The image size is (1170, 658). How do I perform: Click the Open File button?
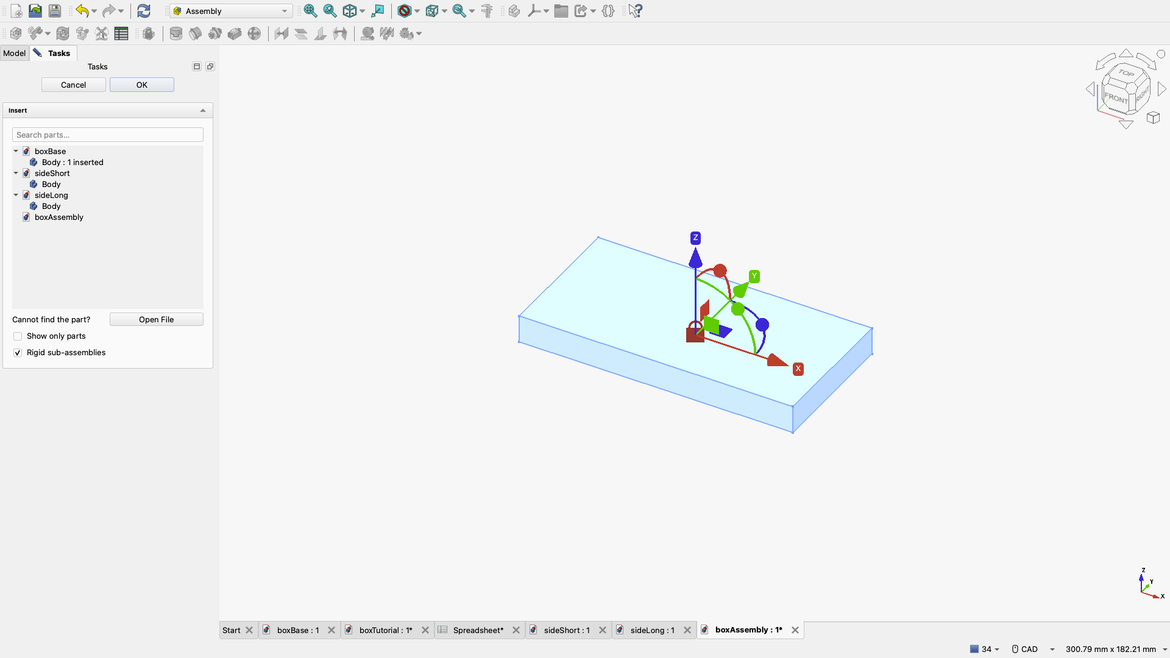[156, 320]
